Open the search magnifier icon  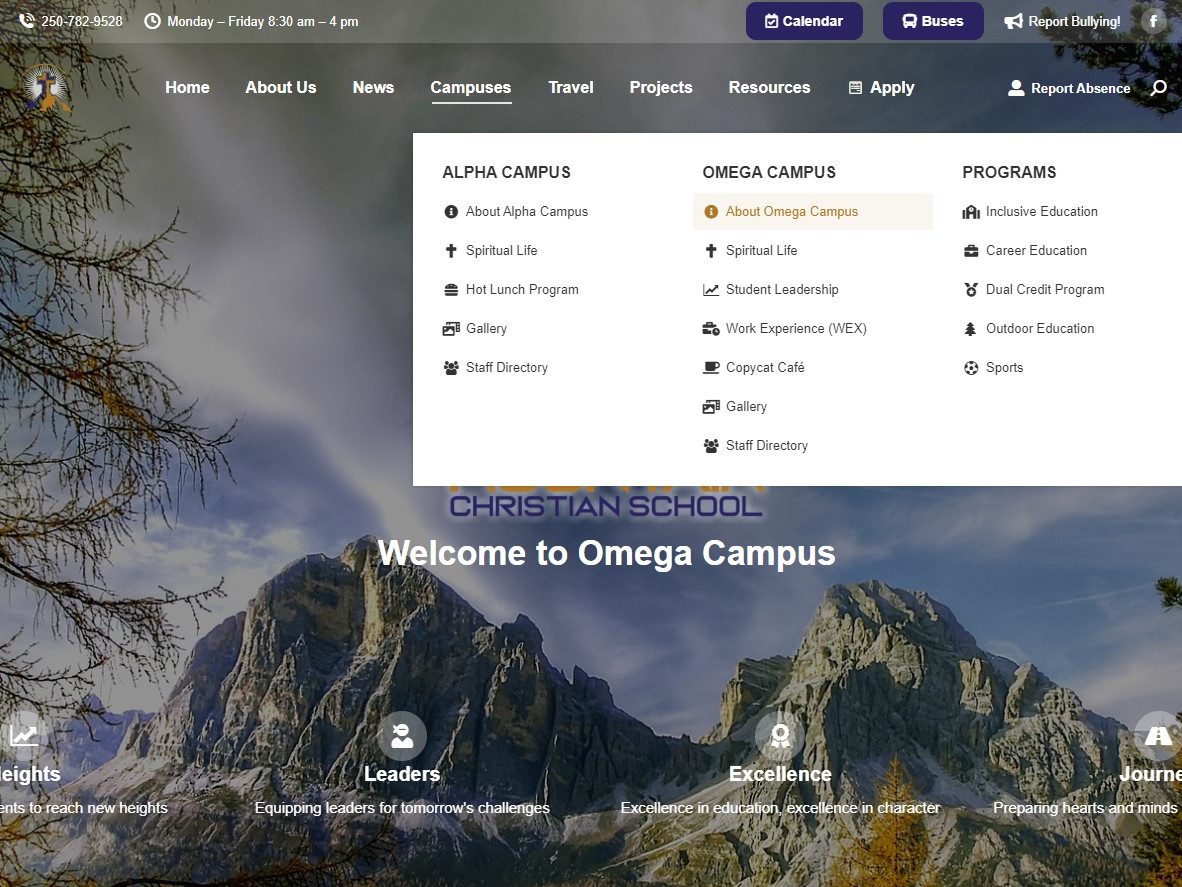(1158, 88)
